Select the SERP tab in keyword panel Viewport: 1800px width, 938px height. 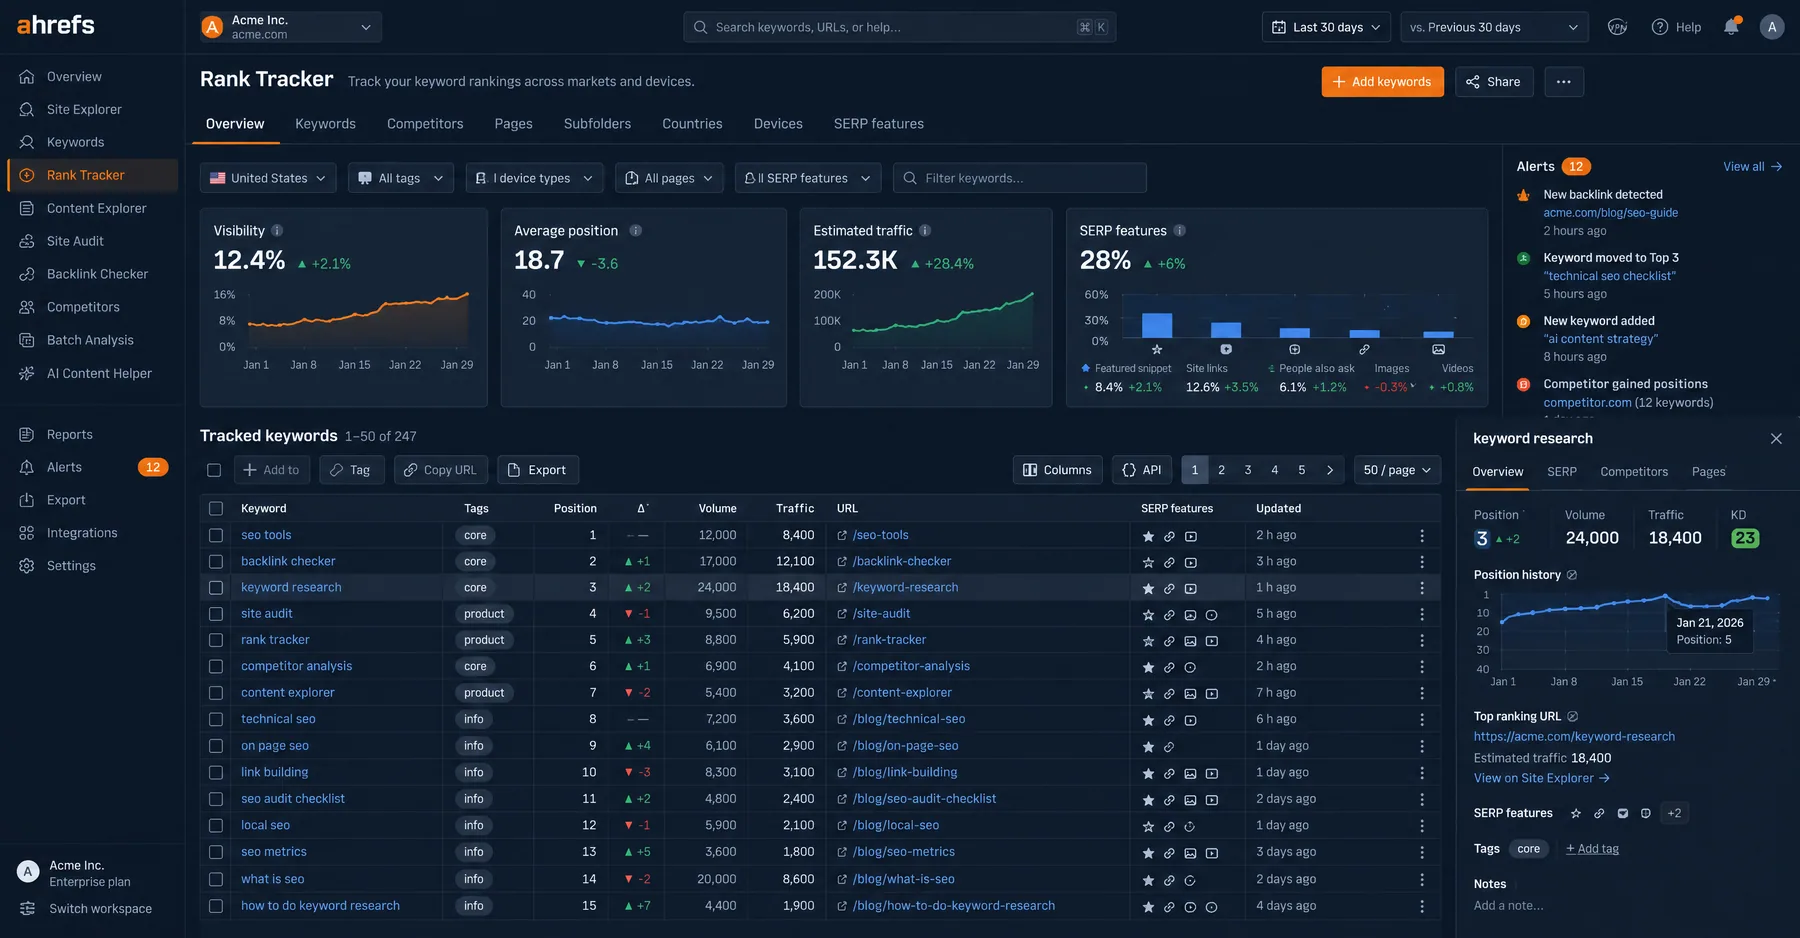pos(1562,472)
